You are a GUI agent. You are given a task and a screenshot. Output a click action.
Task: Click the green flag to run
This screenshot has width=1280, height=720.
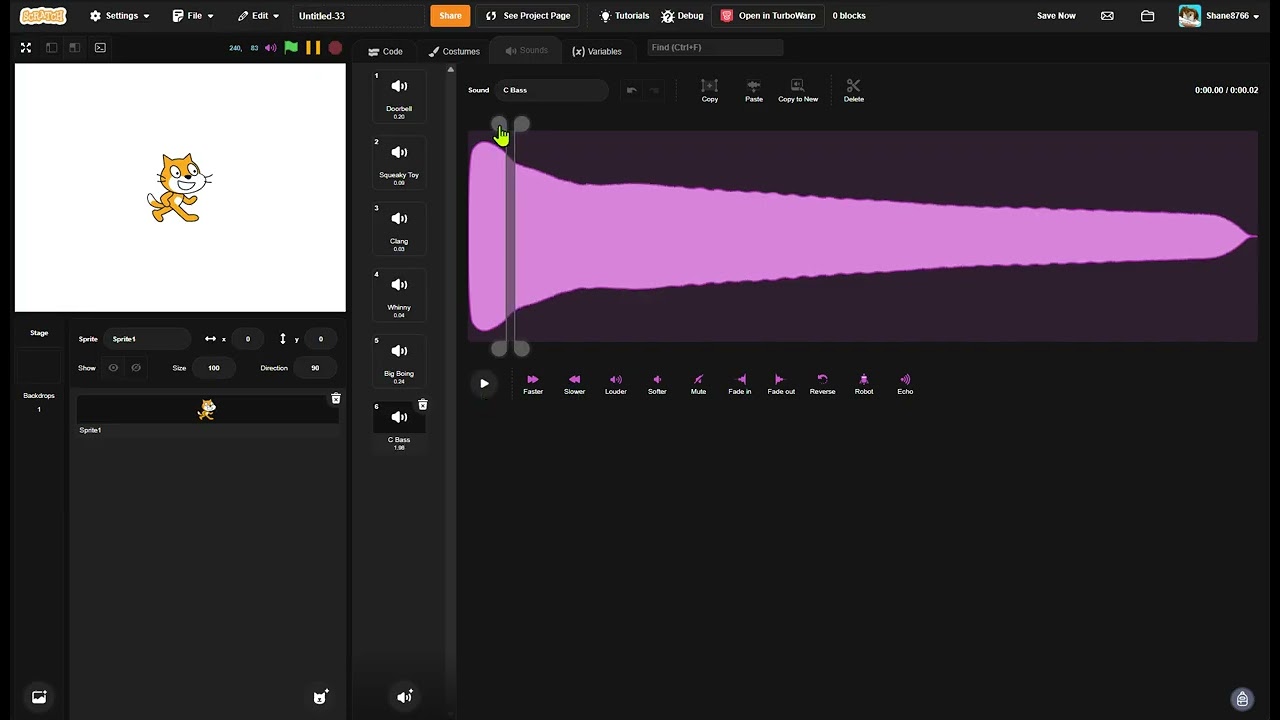pyautogui.click(x=291, y=47)
